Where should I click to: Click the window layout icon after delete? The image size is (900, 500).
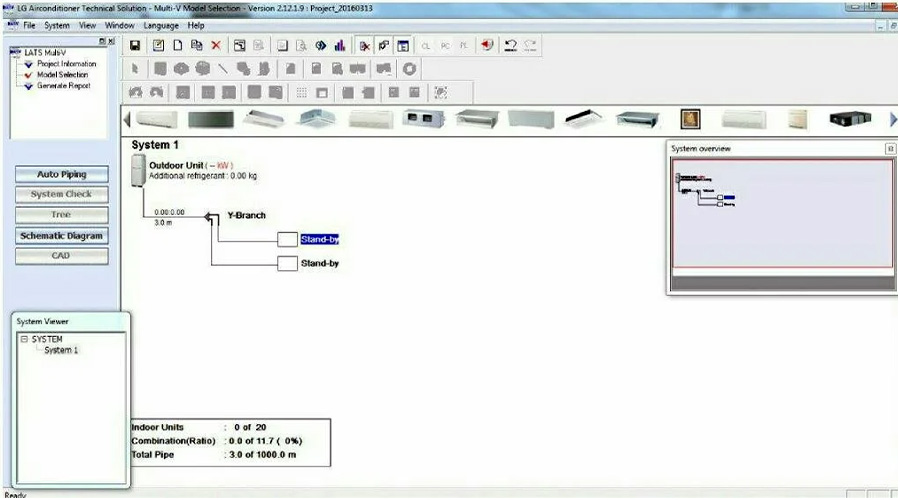[x=239, y=45]
